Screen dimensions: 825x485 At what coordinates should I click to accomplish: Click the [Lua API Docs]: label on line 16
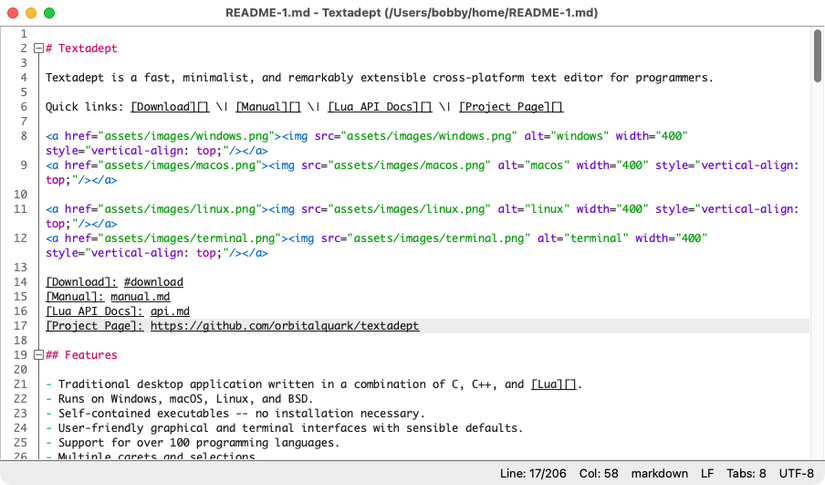click(95, 311)
